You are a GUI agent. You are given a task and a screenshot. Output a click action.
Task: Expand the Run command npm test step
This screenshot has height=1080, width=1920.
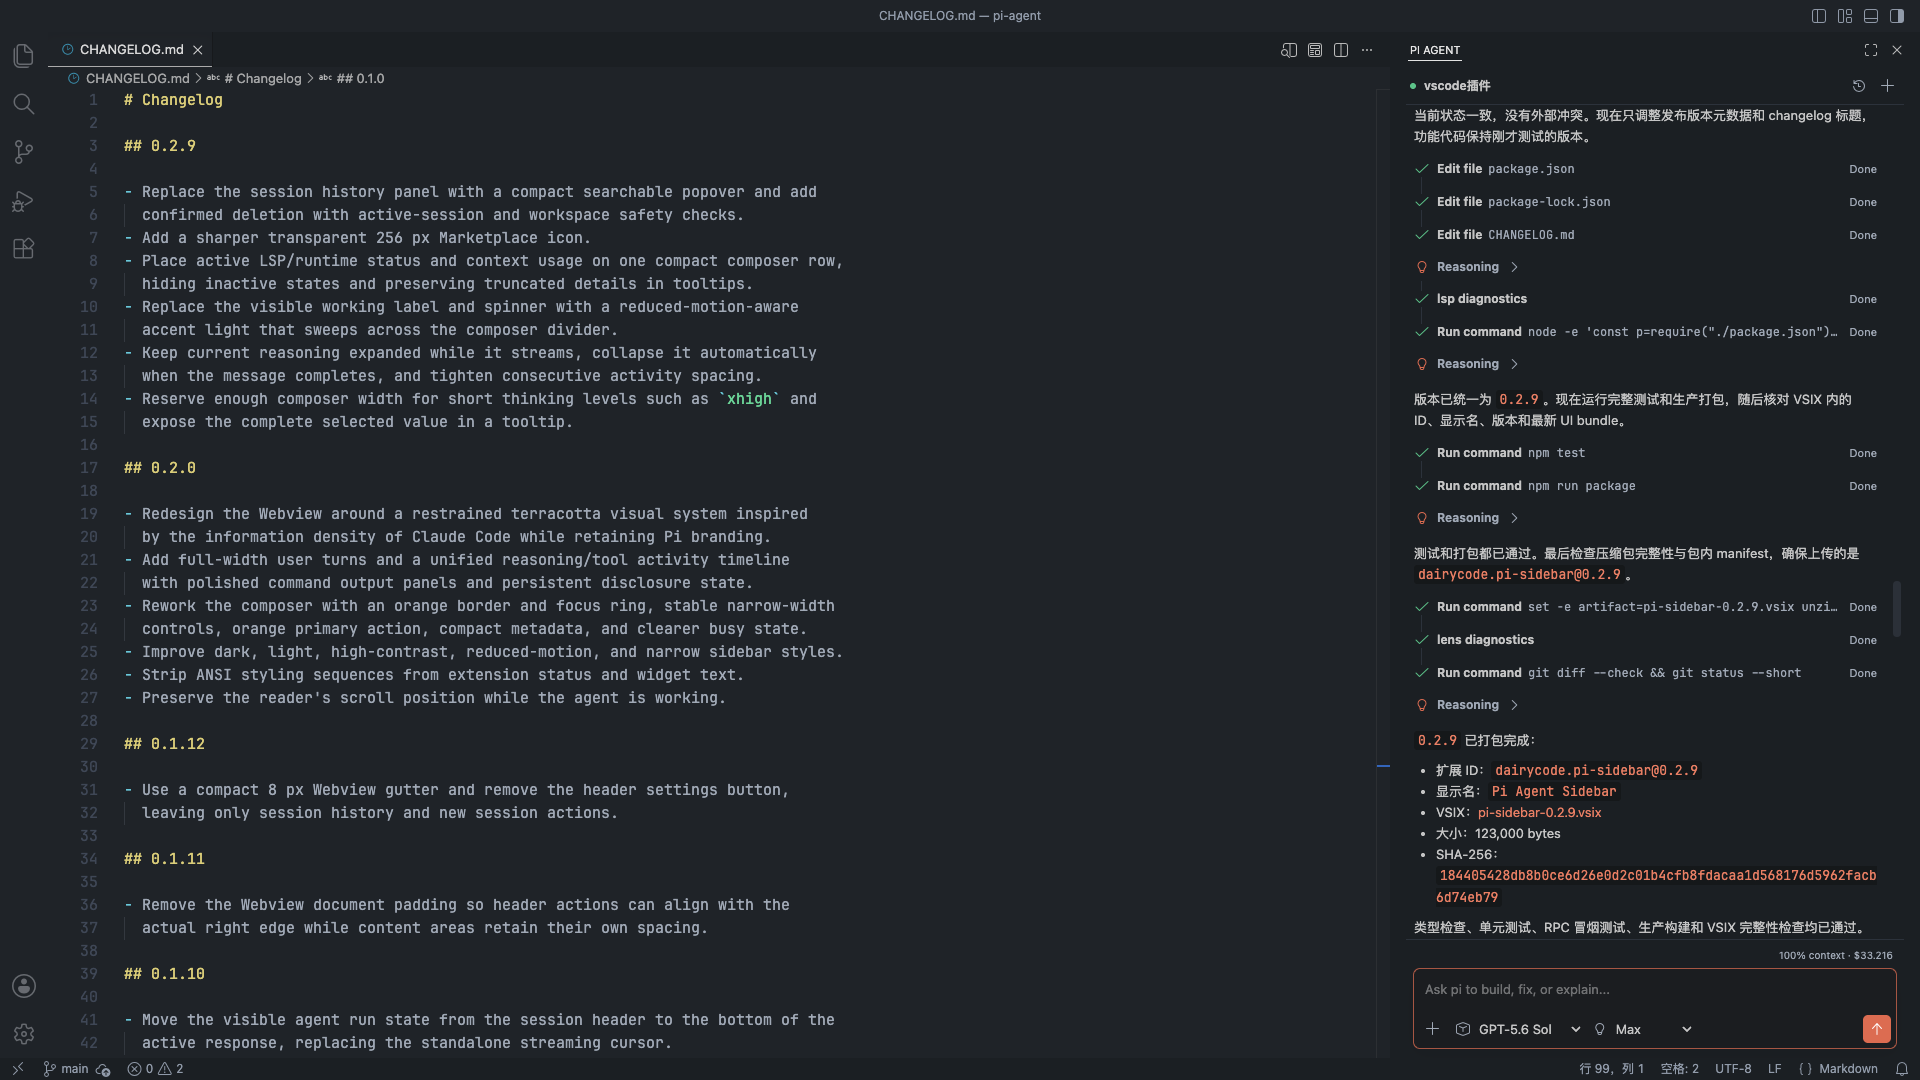(1646, 453)
